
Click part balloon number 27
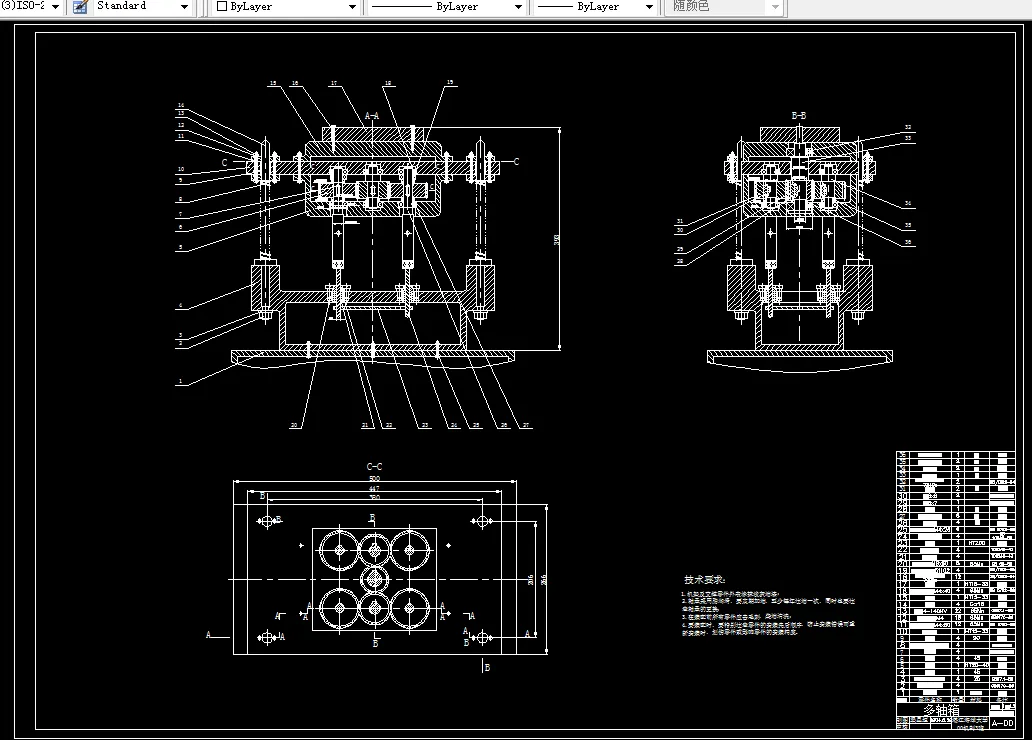click(x=527, y=425)
